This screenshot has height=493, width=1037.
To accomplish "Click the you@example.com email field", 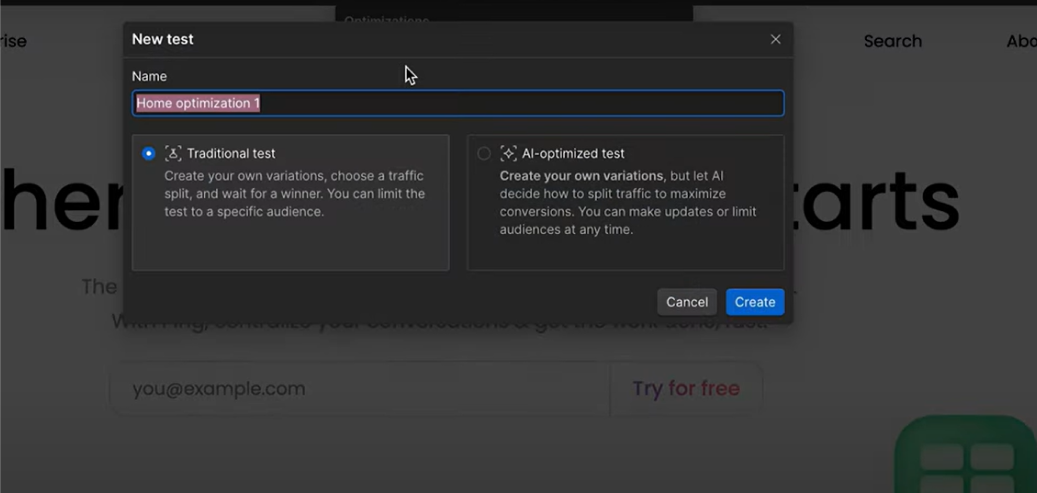I will pos(359,388).
